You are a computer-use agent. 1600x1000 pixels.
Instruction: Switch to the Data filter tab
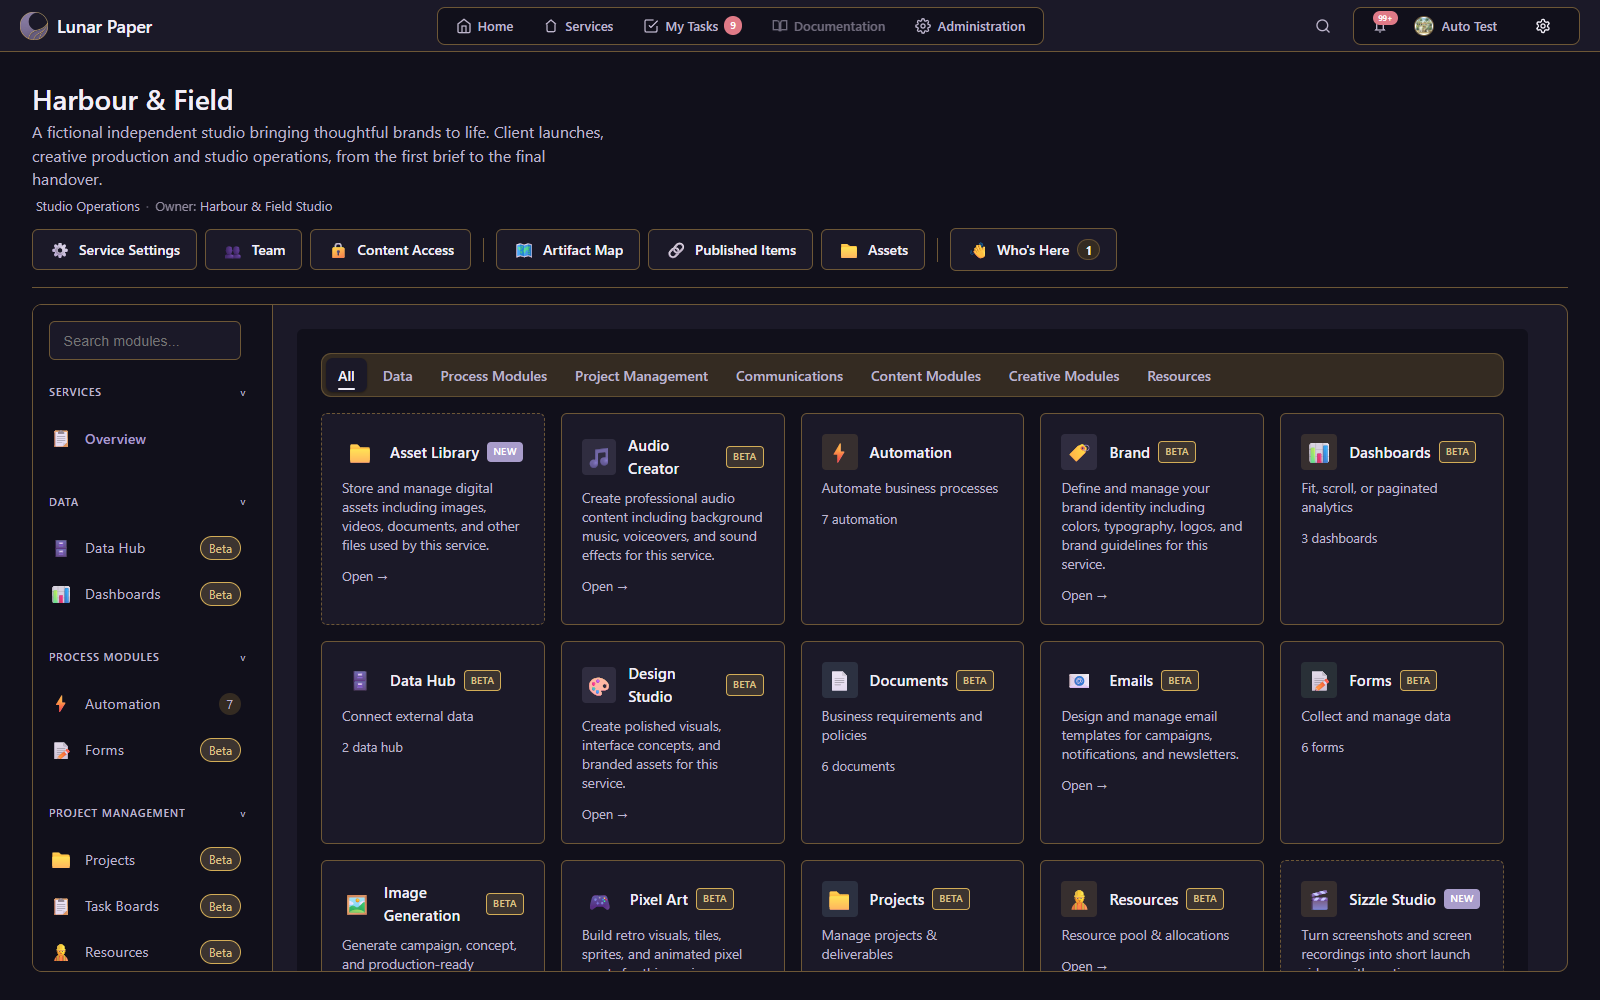[397, 376]
